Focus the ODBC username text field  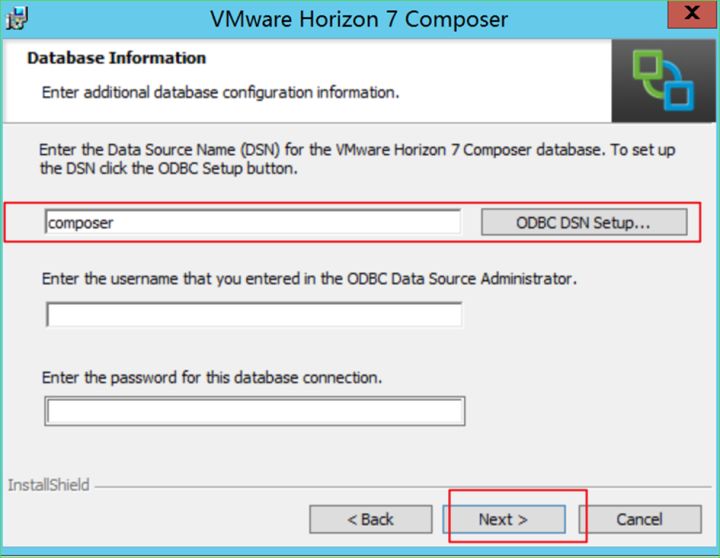(x=253, y=316)
